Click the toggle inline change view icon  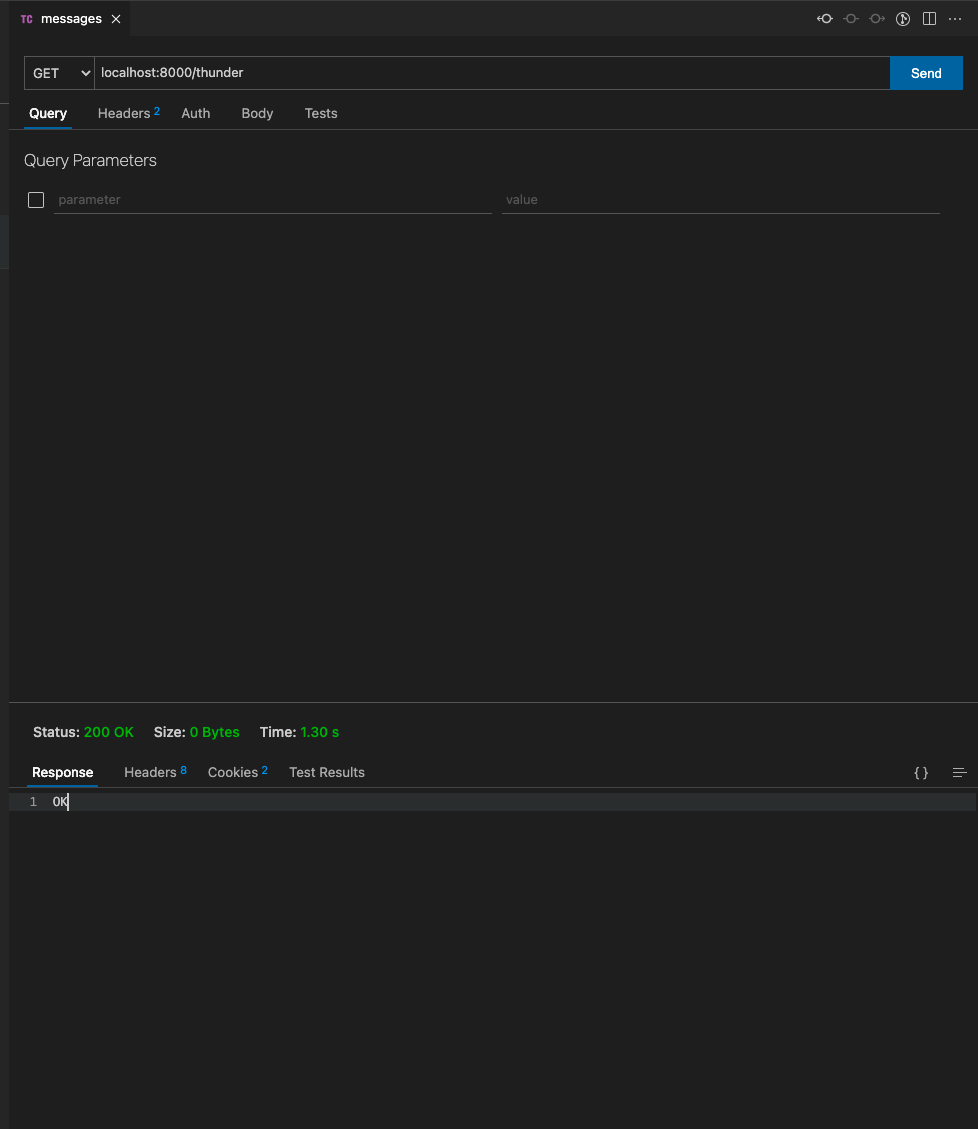click(x=851, y=19)
